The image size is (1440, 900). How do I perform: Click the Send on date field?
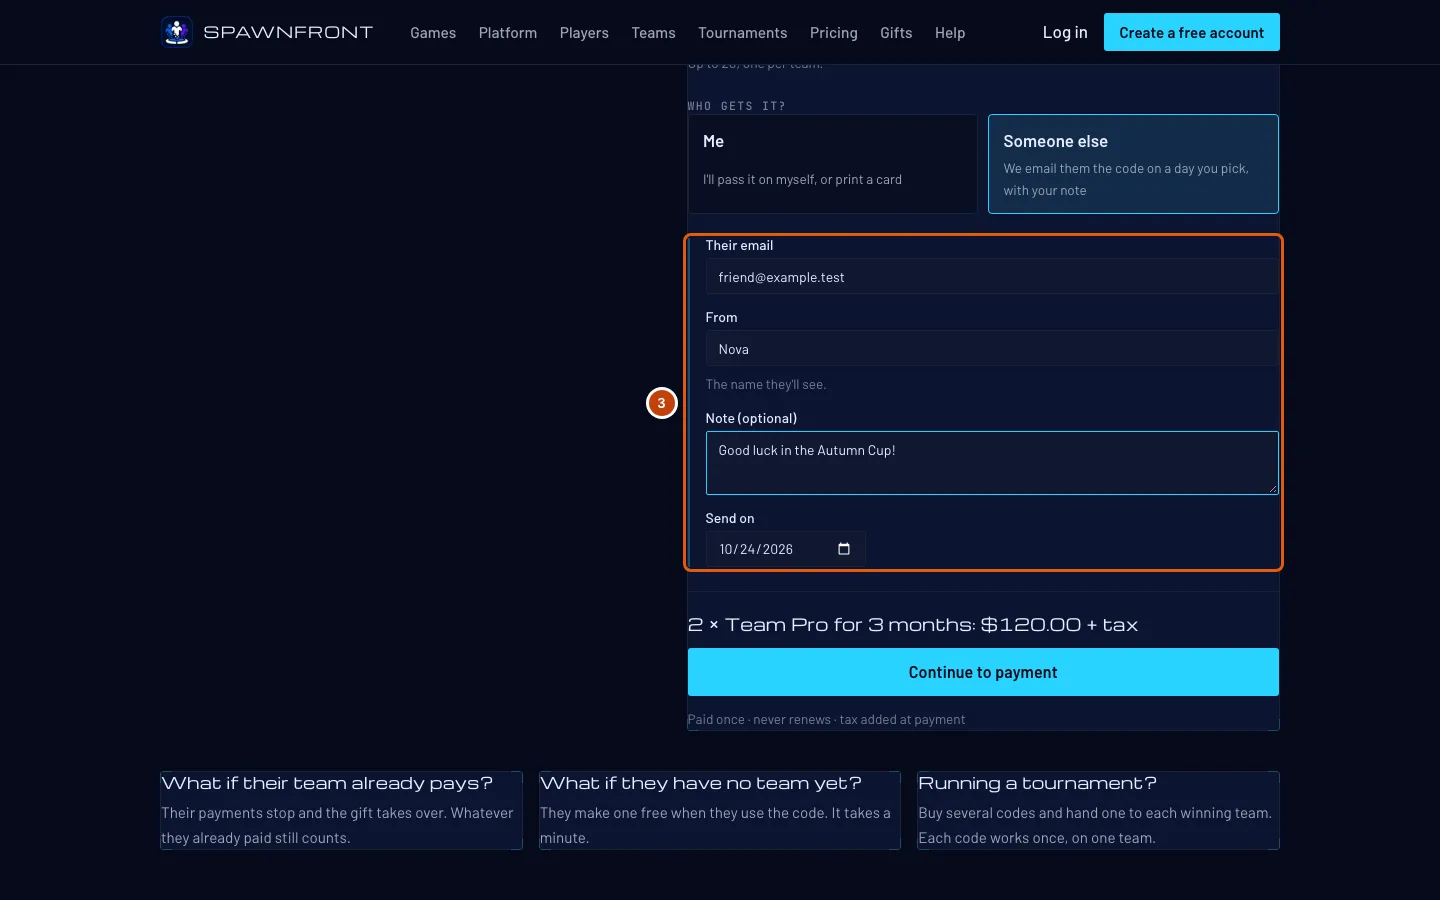(x=786, y=549)
